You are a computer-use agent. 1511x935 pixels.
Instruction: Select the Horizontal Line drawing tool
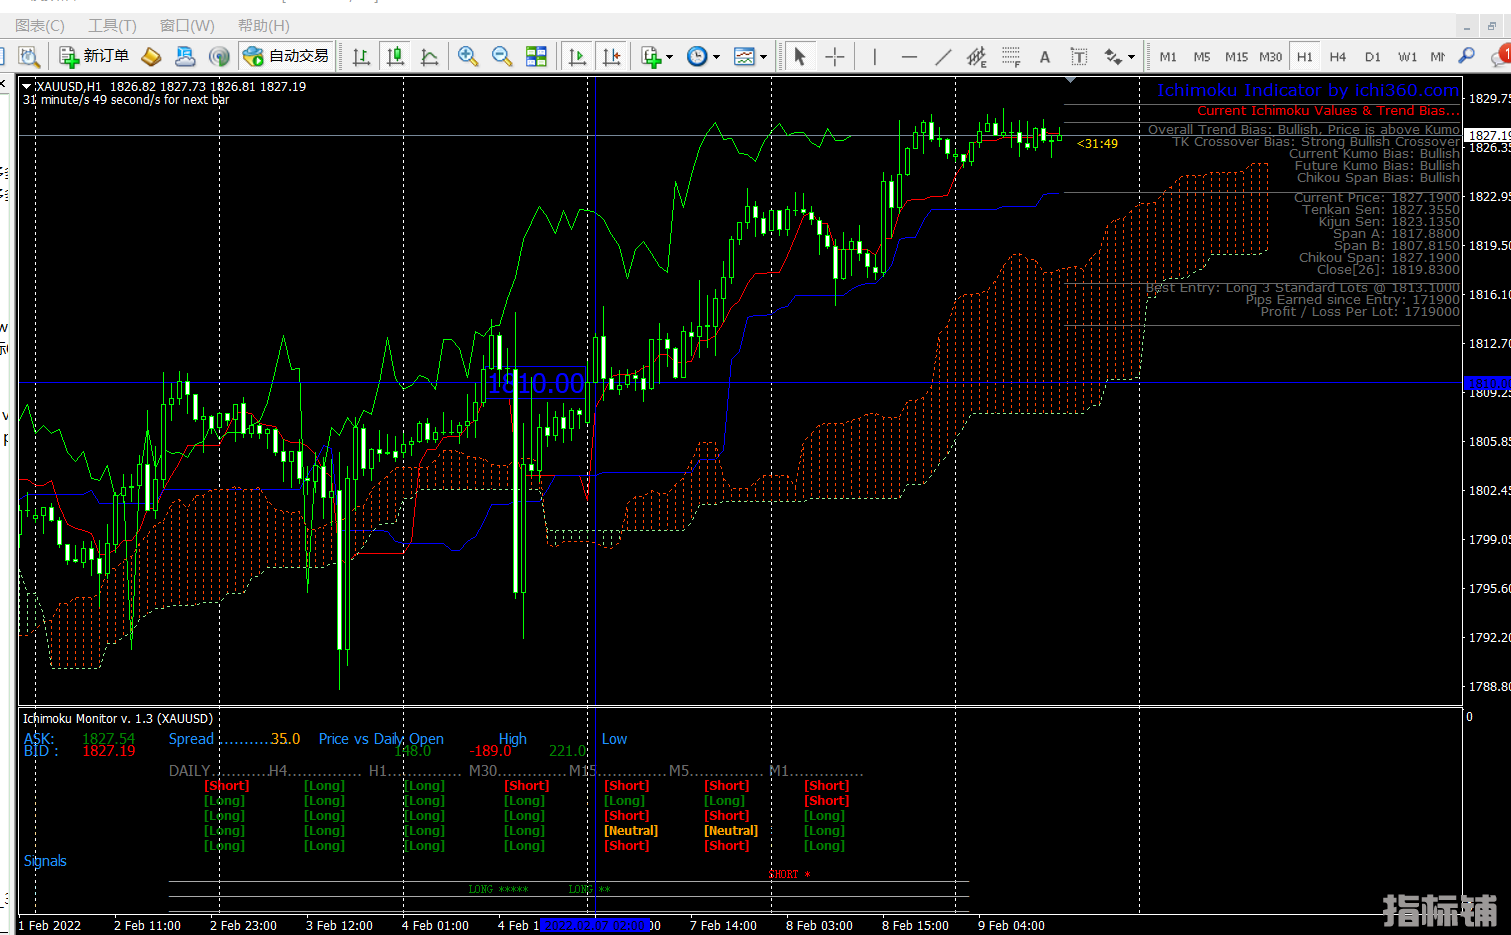click(908, 56)
